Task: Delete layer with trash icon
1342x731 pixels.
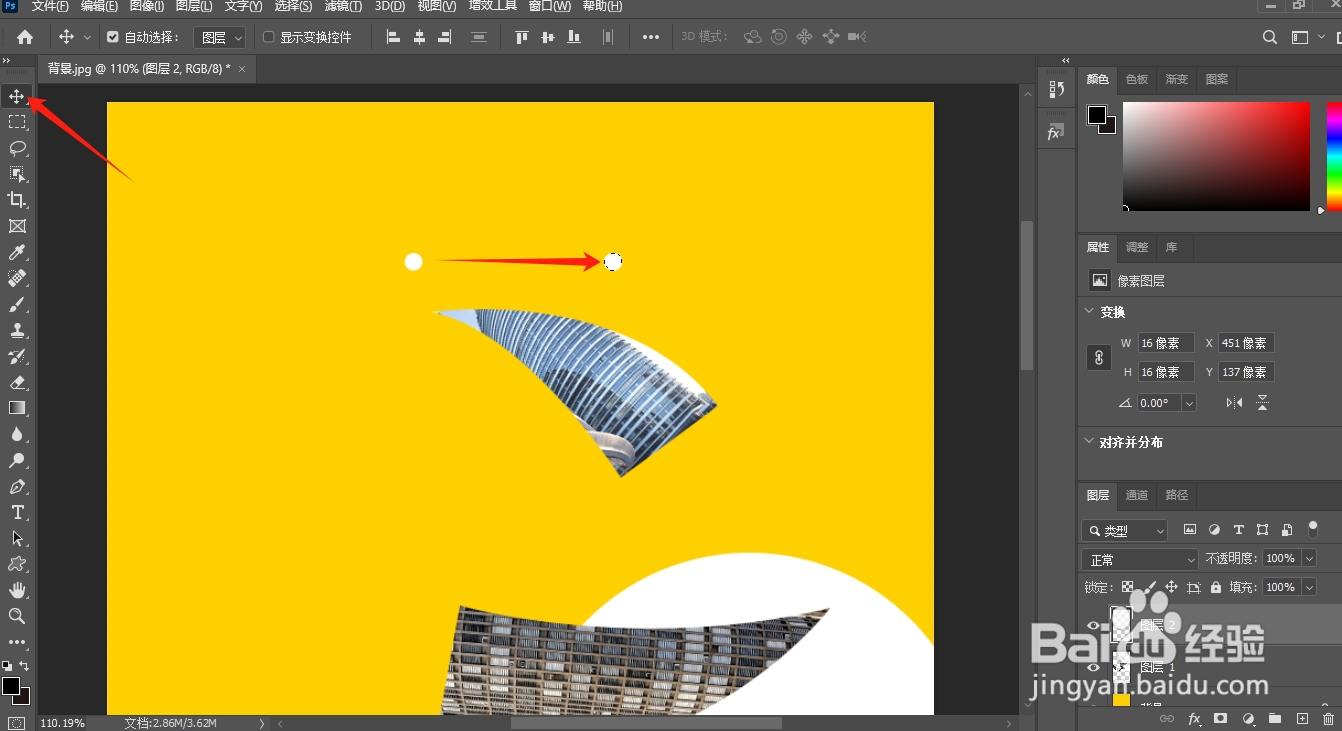Action: point(1328,719)
